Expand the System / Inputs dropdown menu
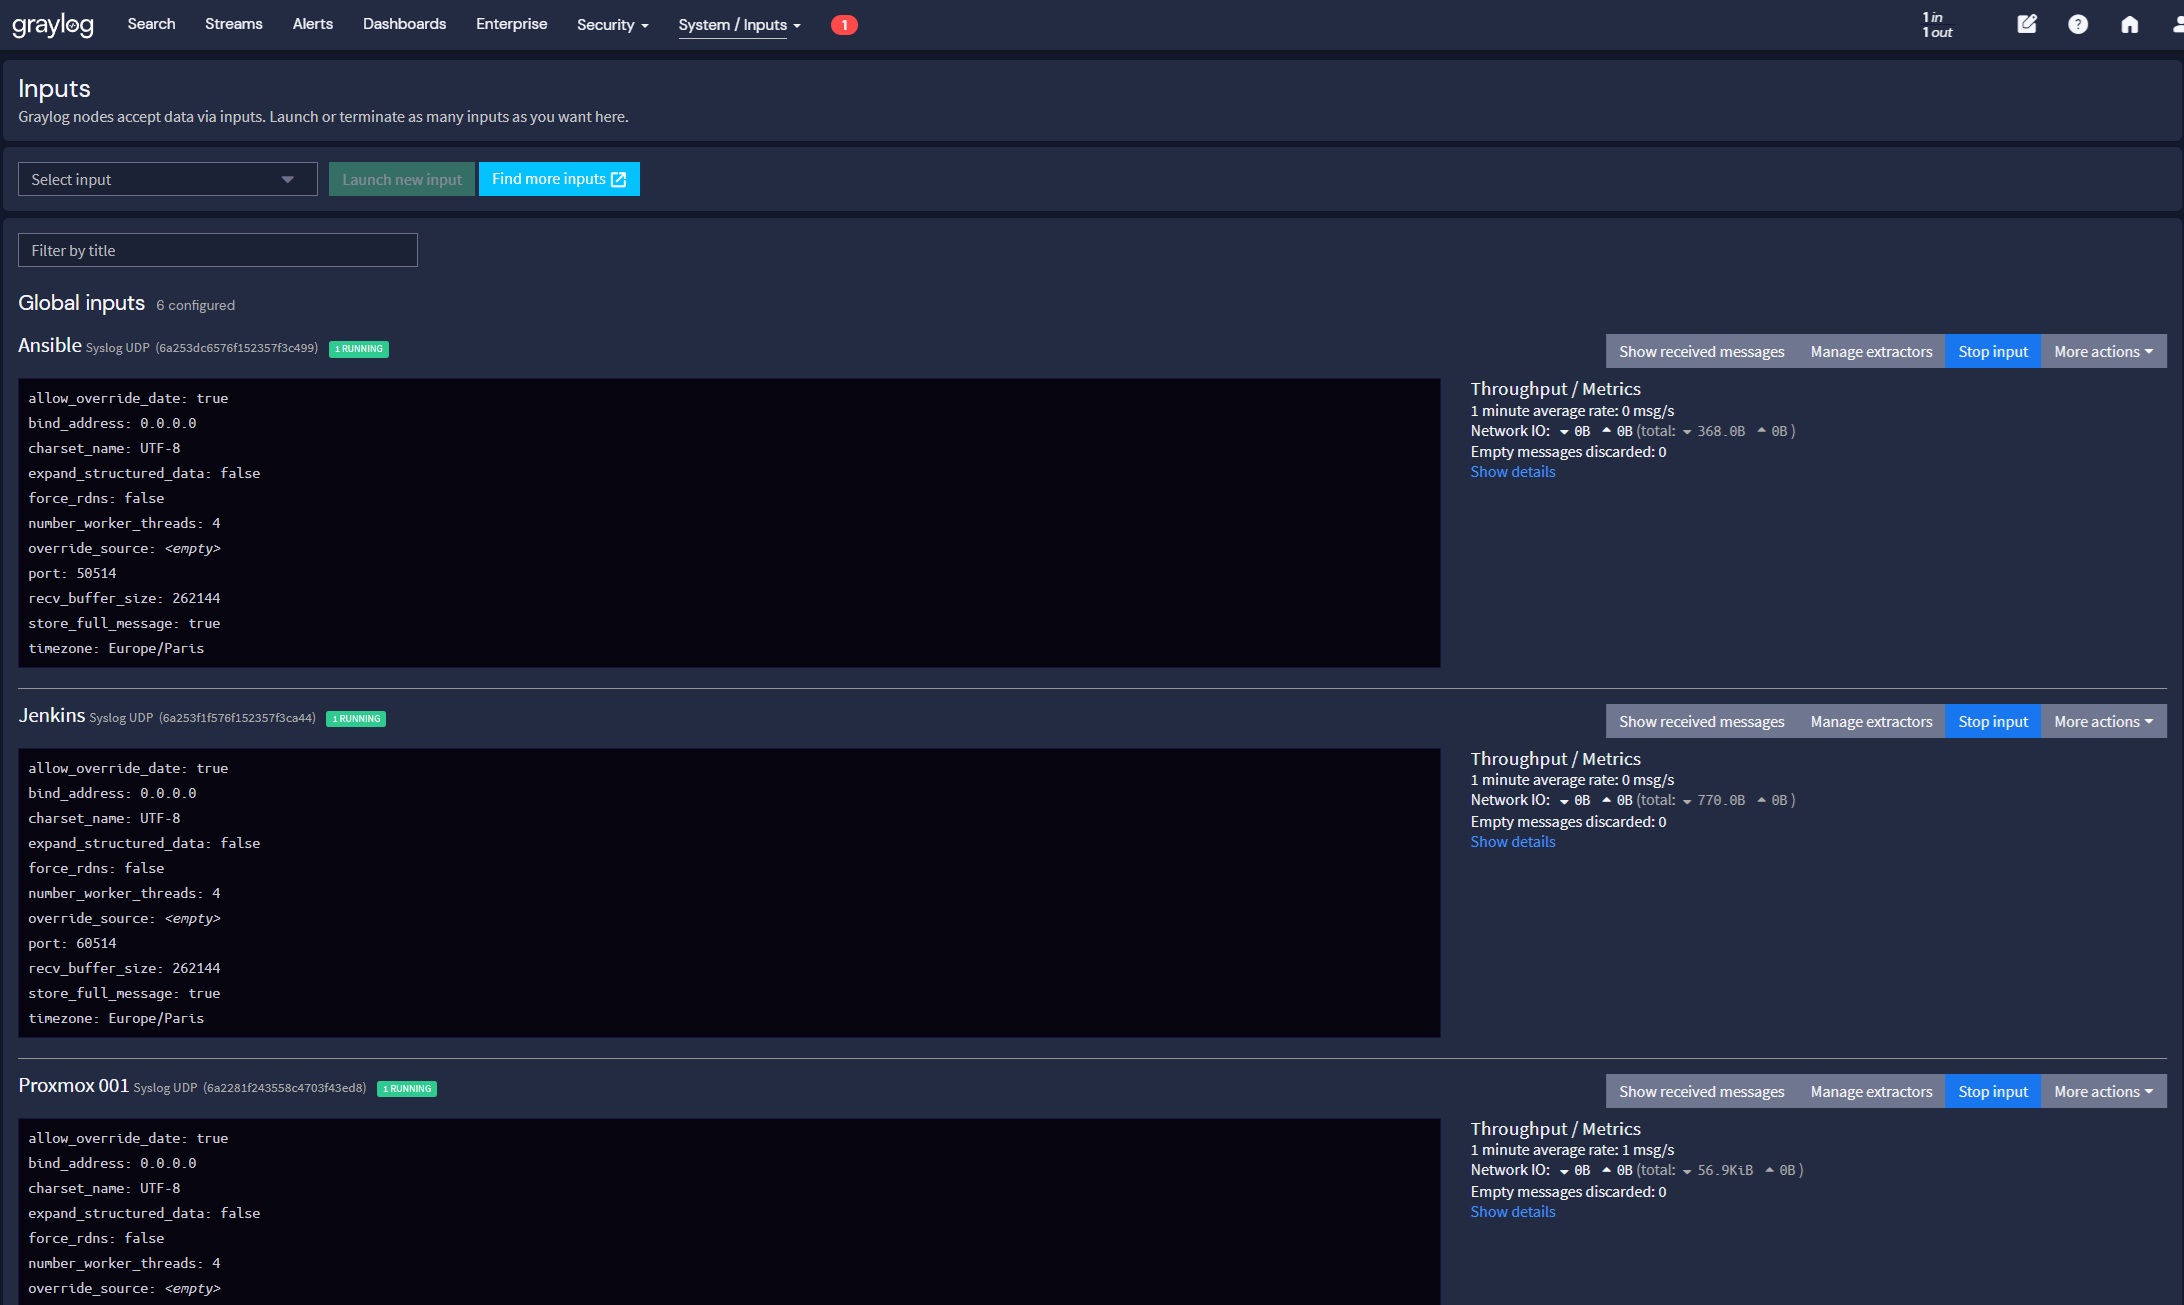 (740, 25)
